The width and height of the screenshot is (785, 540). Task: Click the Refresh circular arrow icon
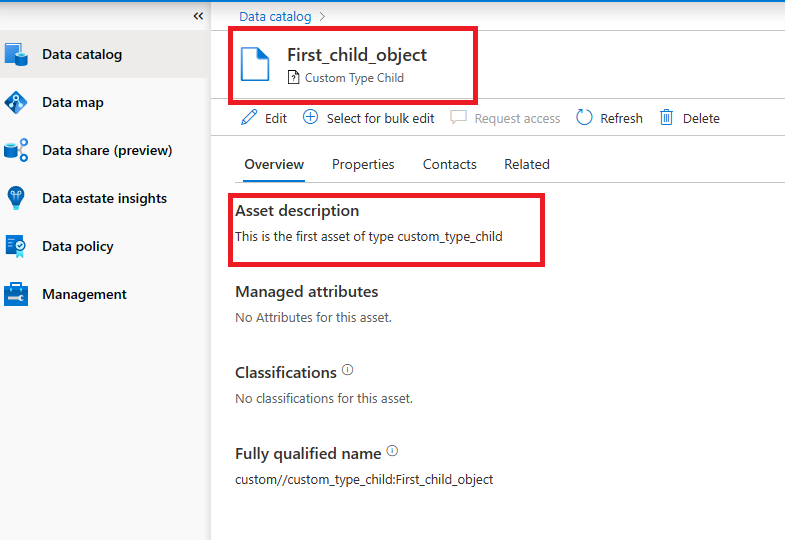(585, 118)
